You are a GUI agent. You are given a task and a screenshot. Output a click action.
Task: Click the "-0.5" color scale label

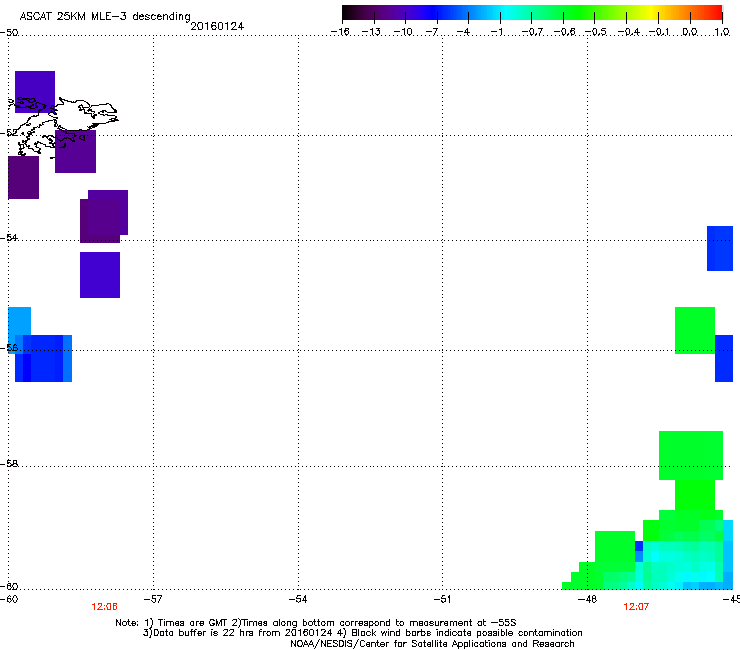pos(596,32)
